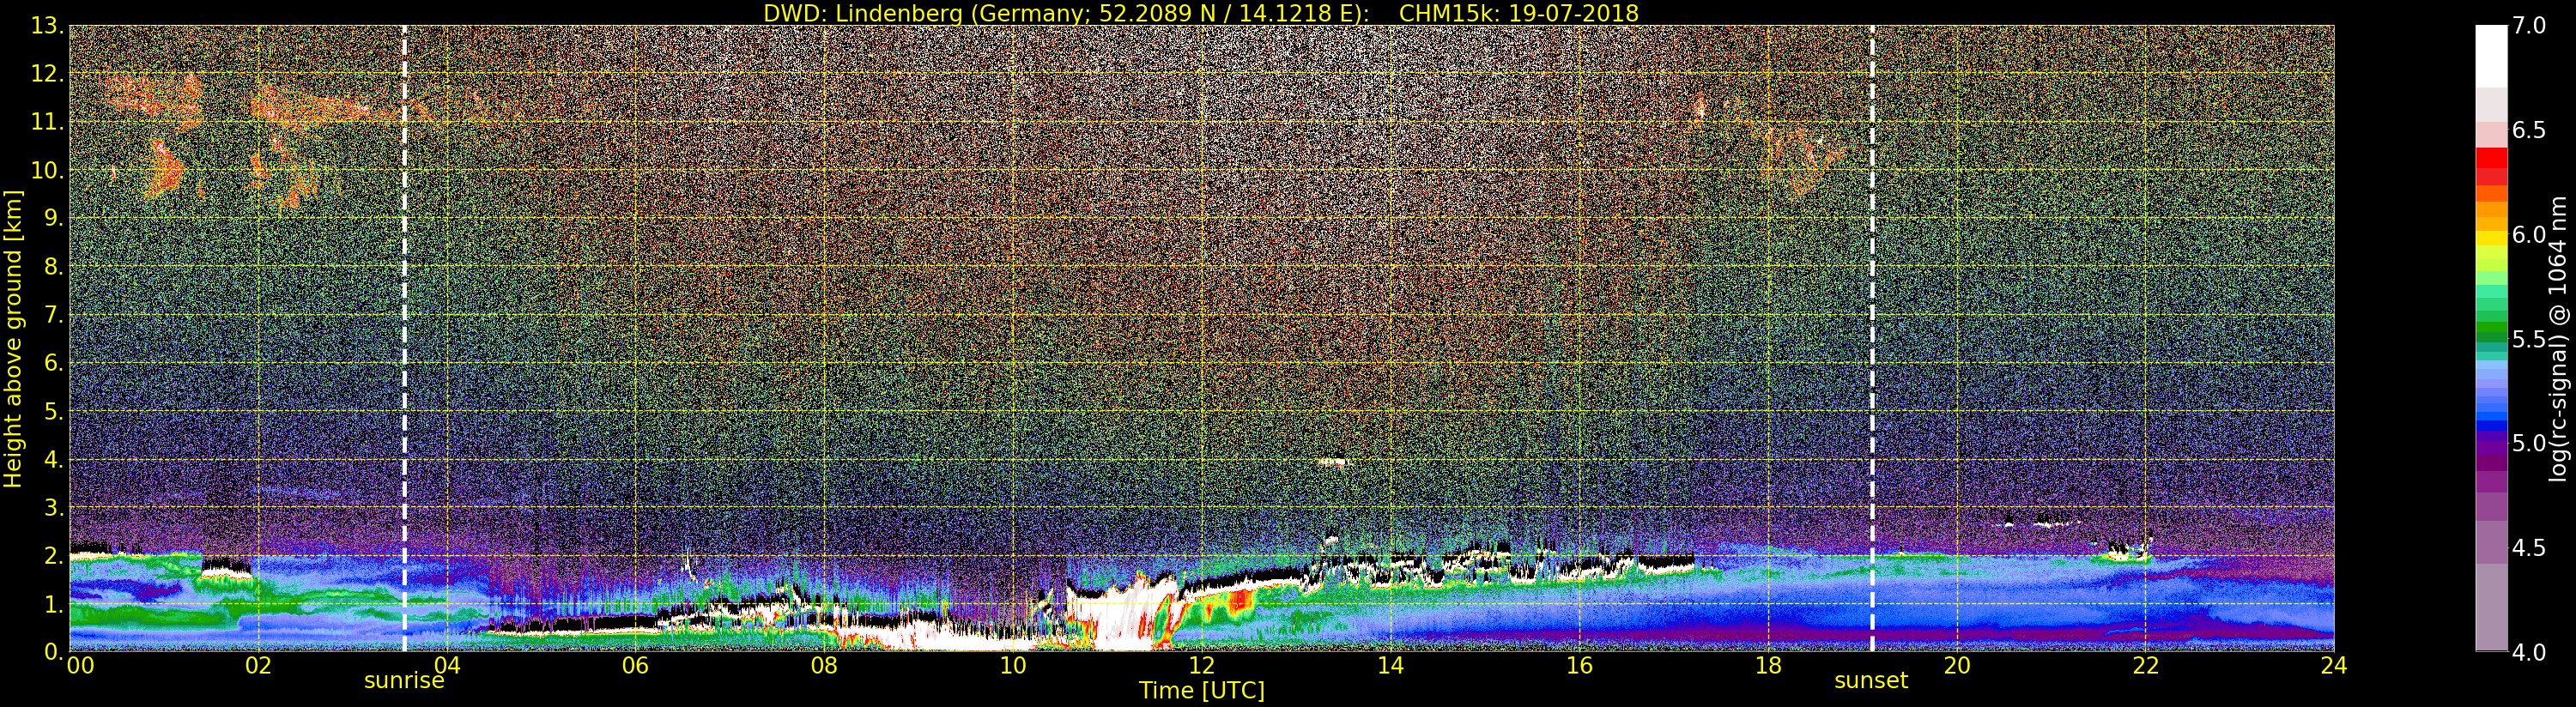Click the '22' tick on the time axis
The height and width of the screenshot is (707, 2576).
(2145, 666)
